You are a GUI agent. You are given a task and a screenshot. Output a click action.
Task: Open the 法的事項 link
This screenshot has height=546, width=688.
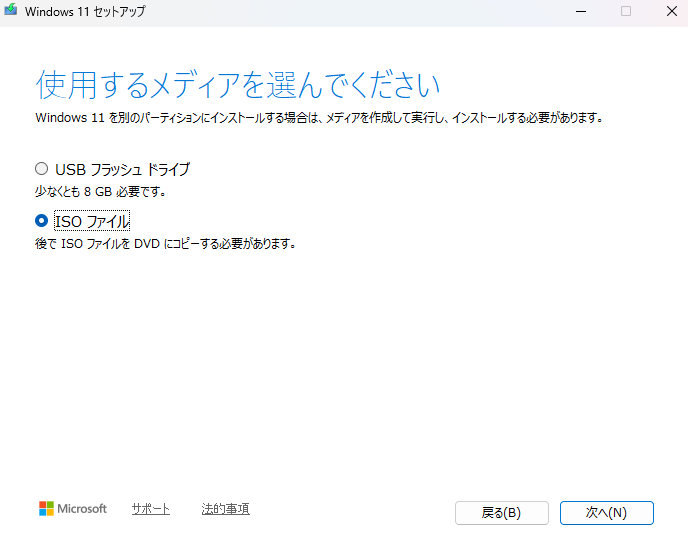[225, 509]
